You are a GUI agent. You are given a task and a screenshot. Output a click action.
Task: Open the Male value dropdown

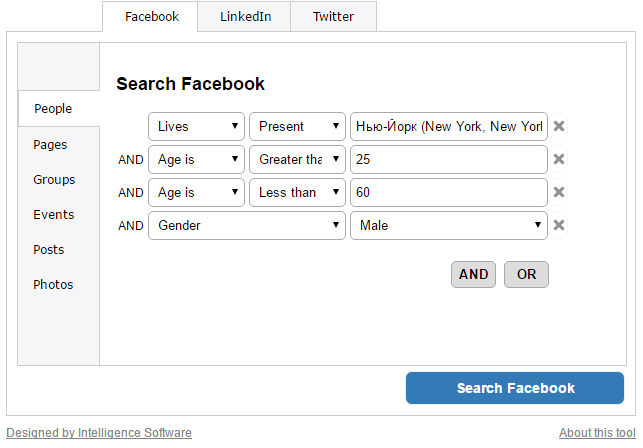click(449, 225)
